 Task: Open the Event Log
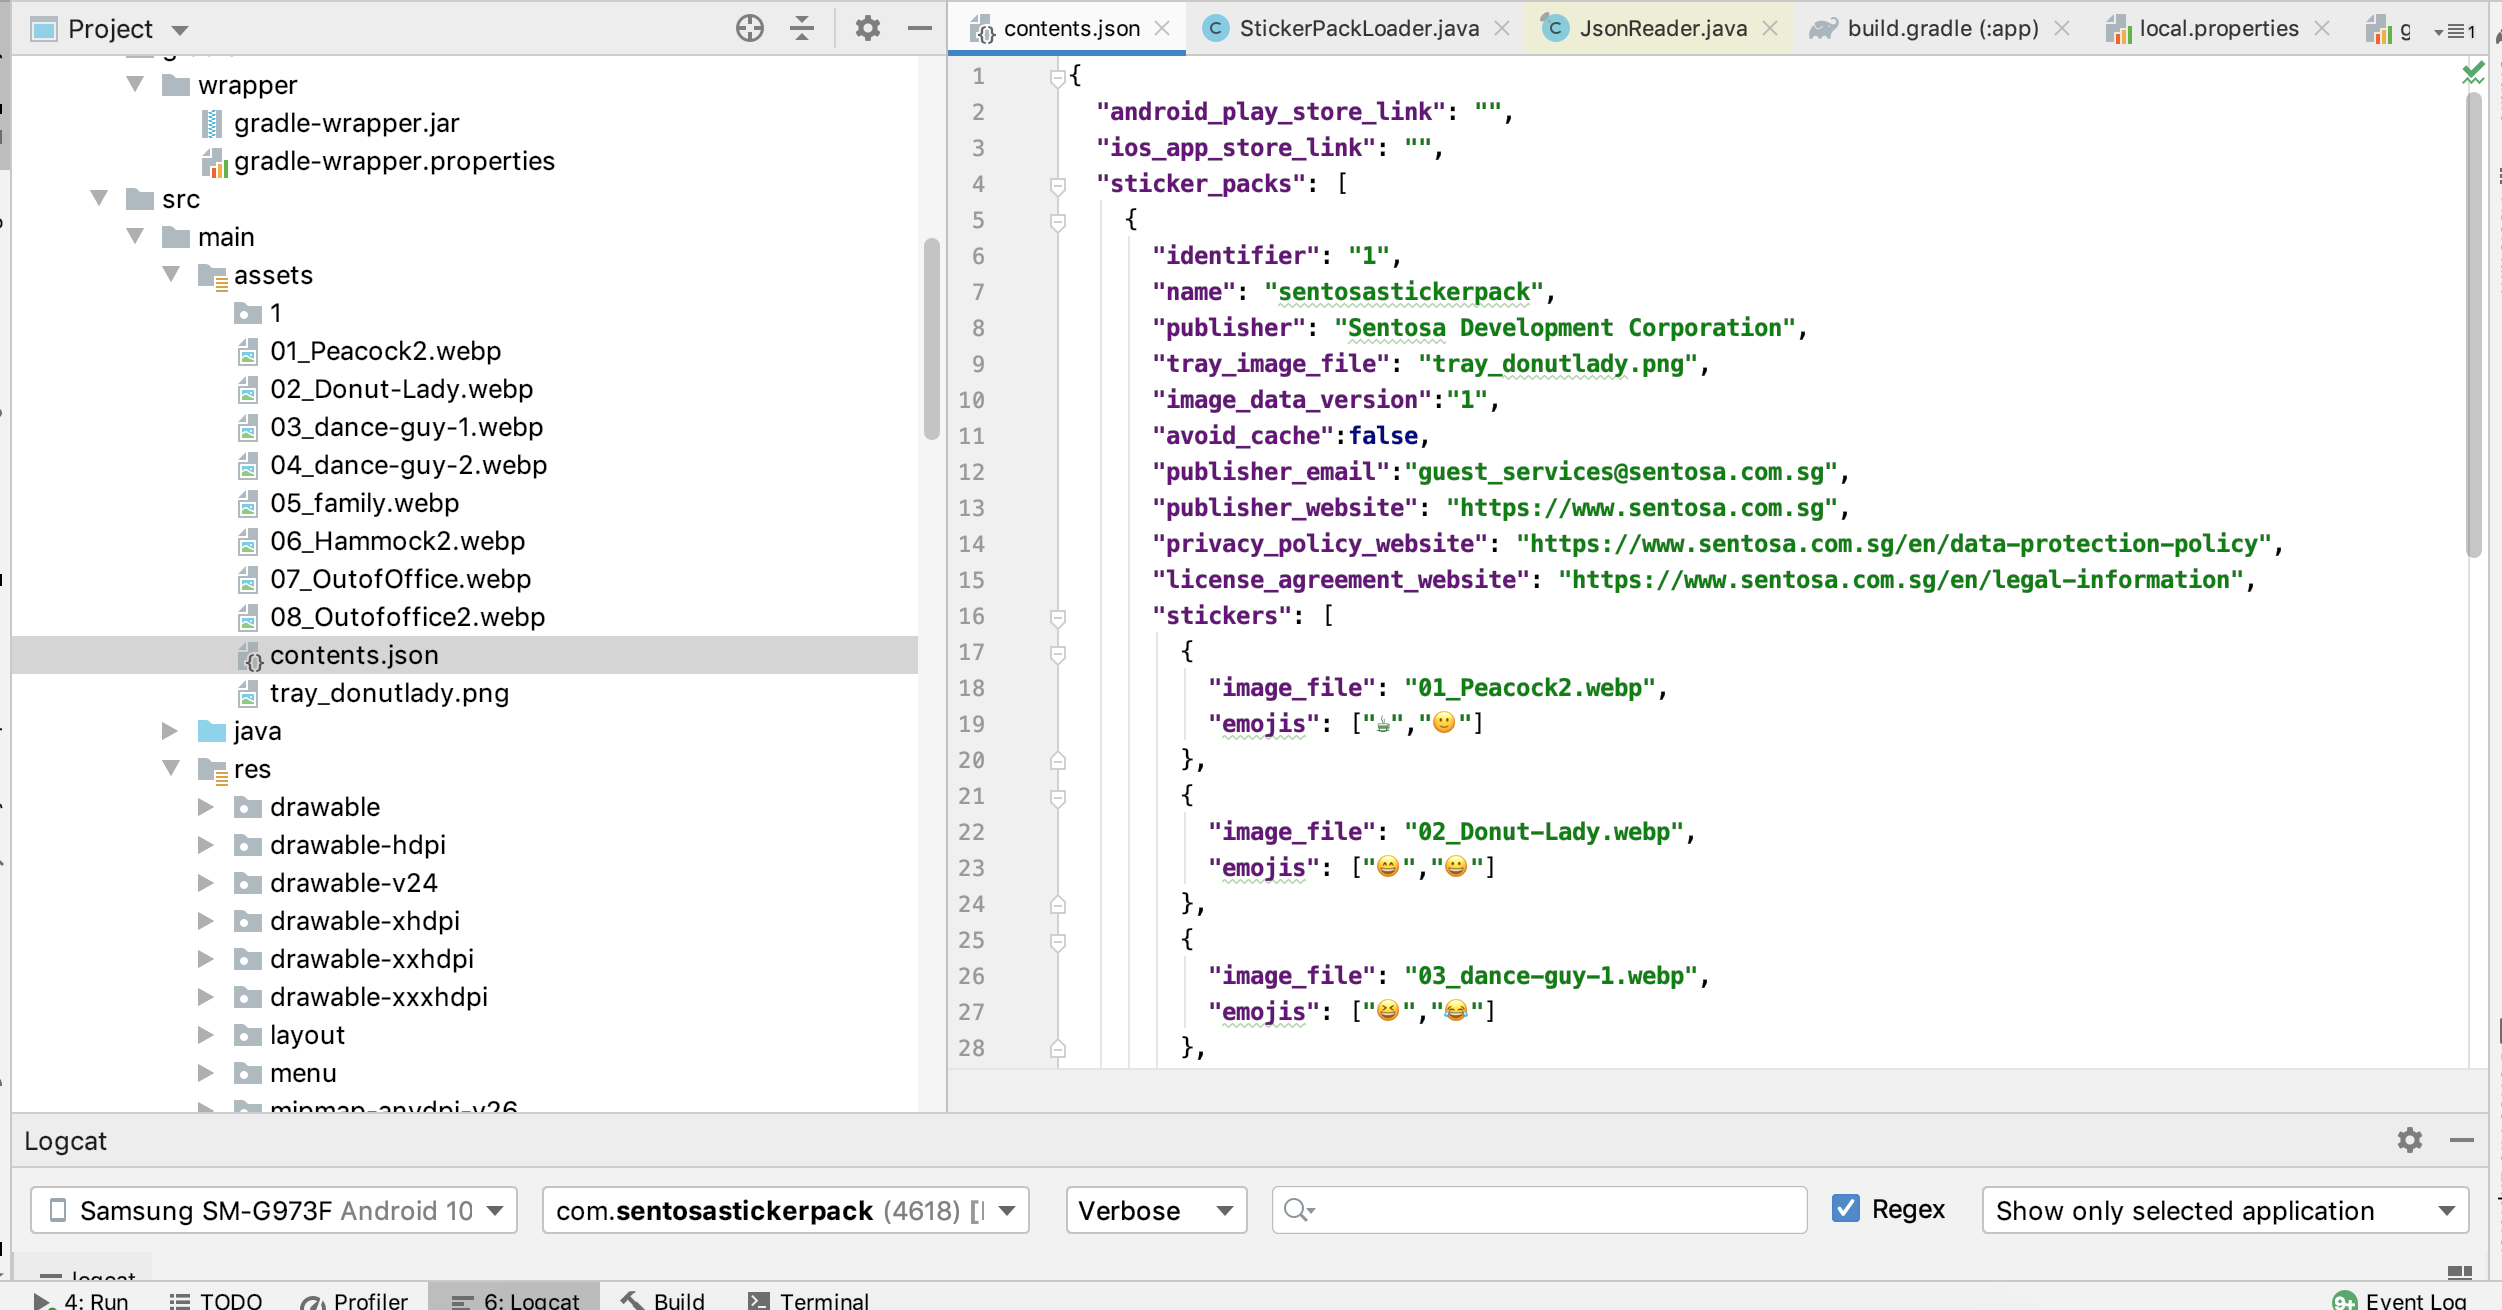pos(2400,1299)
